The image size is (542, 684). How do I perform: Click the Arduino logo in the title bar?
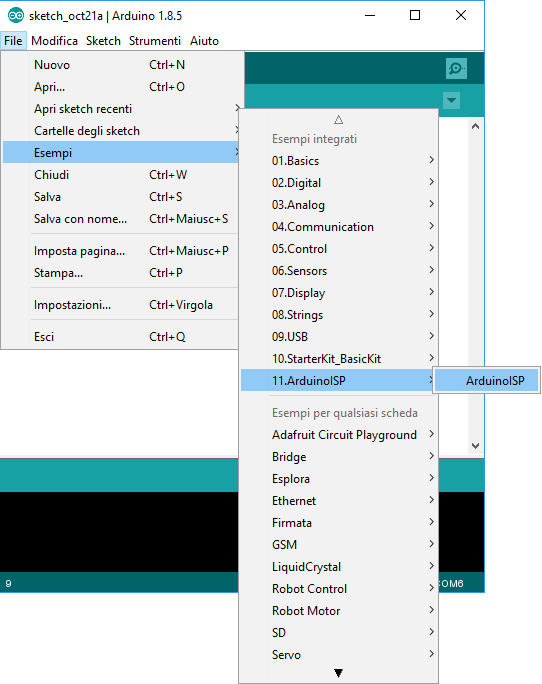pyautogui.click(x=16, y=16)
